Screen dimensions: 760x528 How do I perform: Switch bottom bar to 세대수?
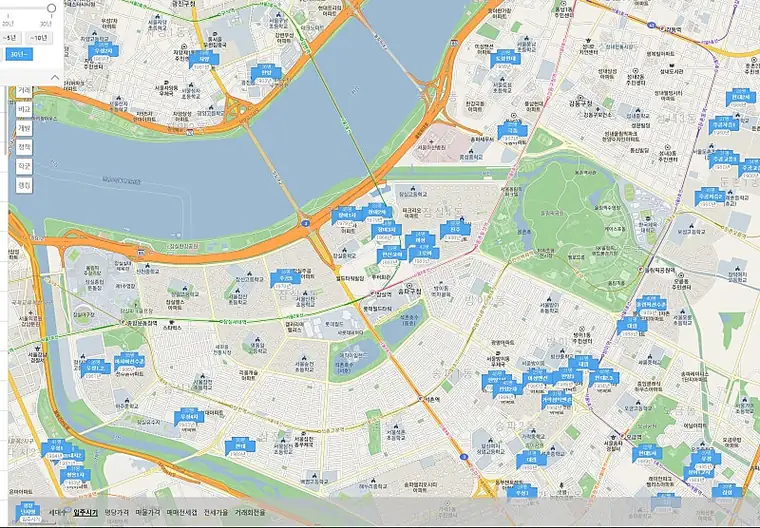click(x=58, y=512)
